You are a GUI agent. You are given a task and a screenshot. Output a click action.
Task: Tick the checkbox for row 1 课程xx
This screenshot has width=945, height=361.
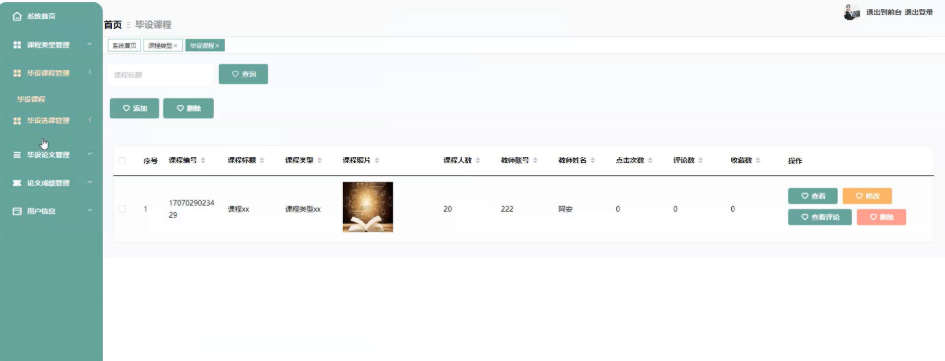click(122, 209)
